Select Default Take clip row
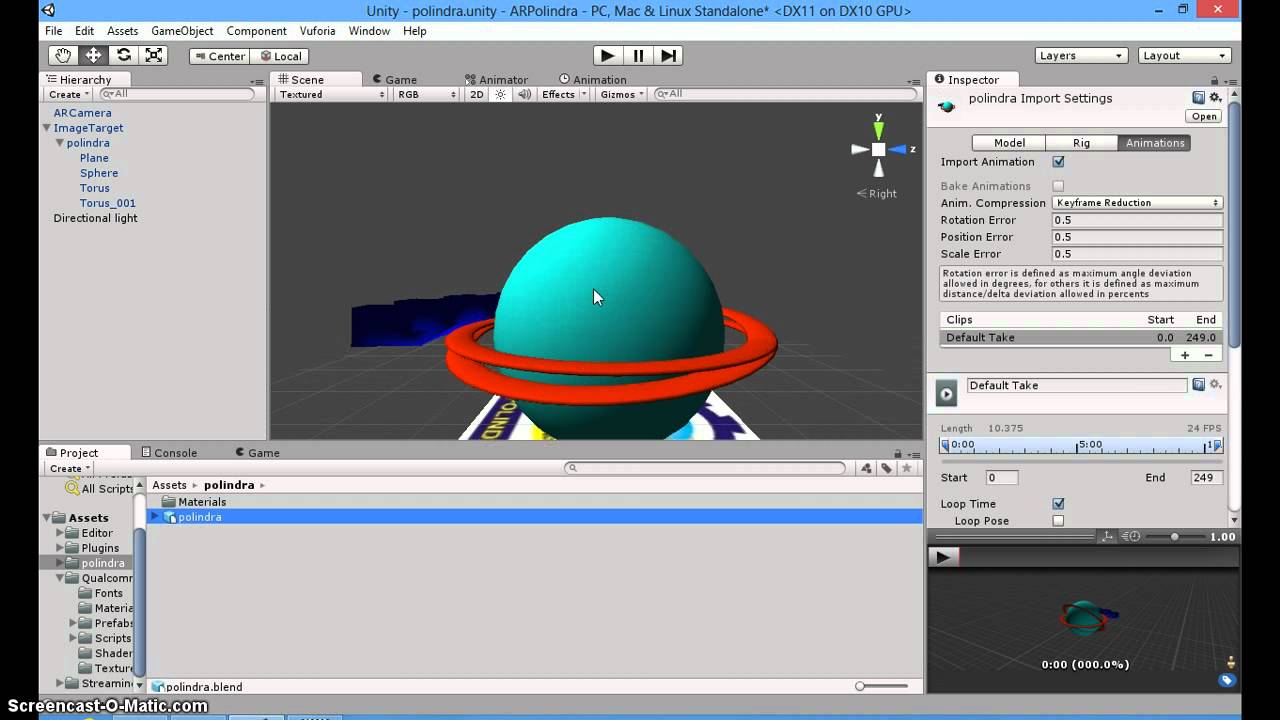Image resolution: width=1280 pixels, height=720 pixels. pos(1081,338)
